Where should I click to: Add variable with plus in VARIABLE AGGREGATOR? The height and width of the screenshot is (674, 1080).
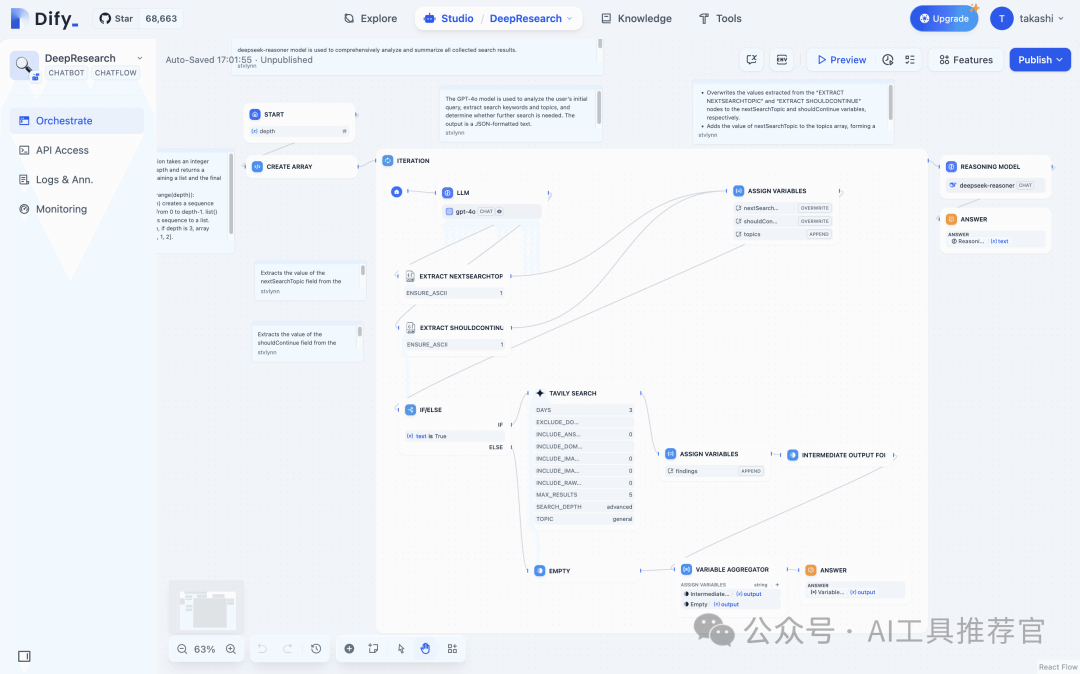coord(777,585)
